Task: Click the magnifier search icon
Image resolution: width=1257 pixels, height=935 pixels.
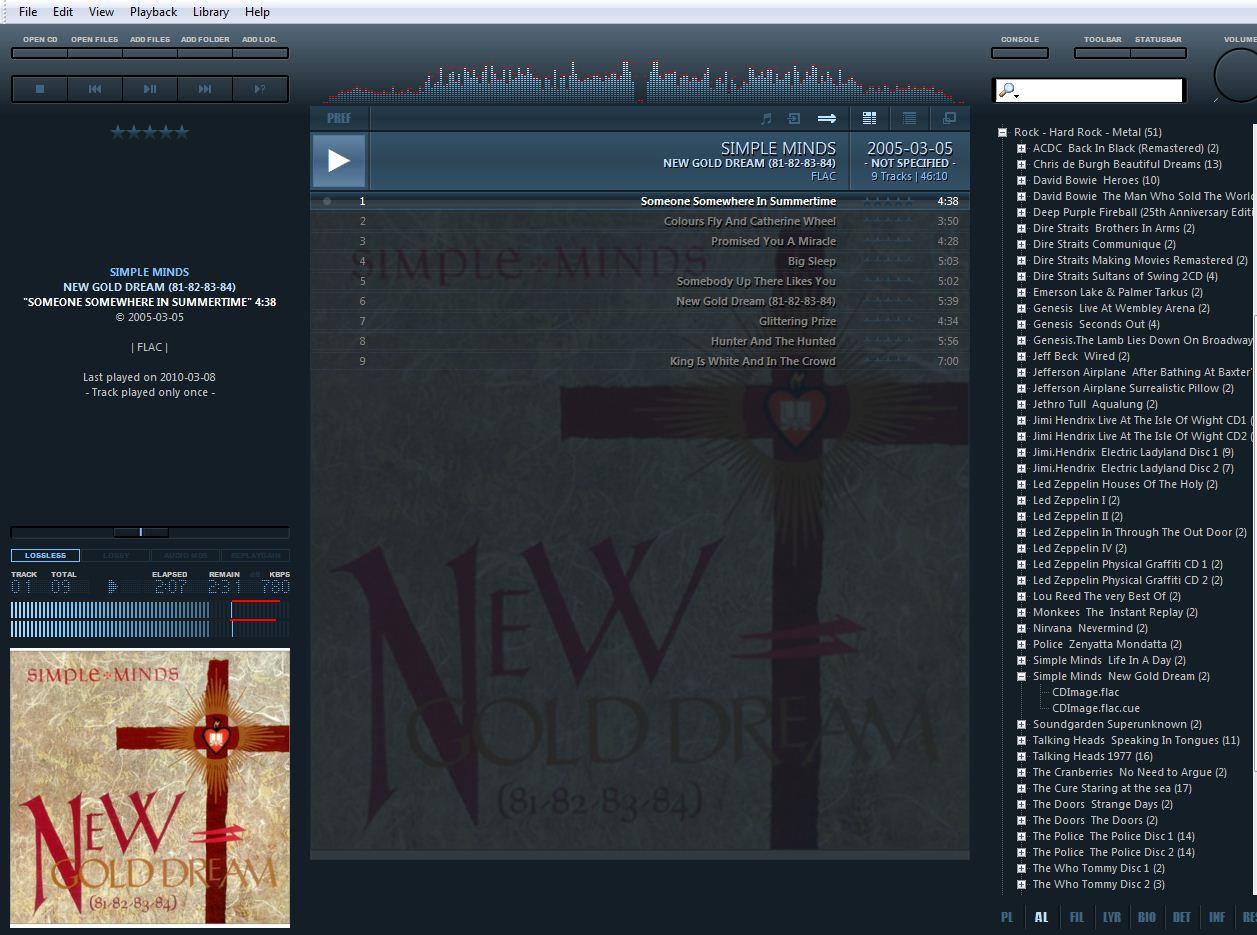Action: pos(1007,91)
